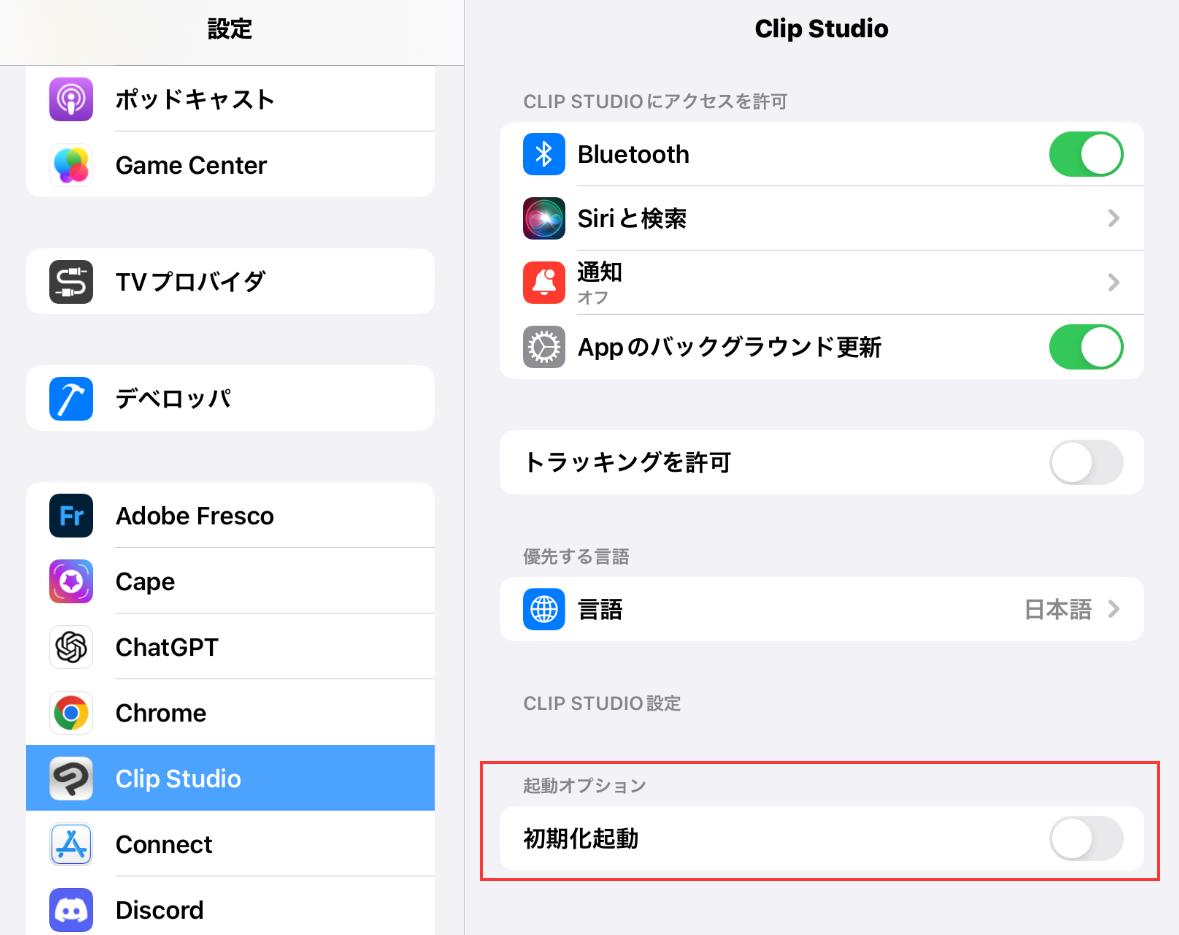Tap the Clip Studio app icon
This screenshot has height=935, width=1179.
[71, 778]
